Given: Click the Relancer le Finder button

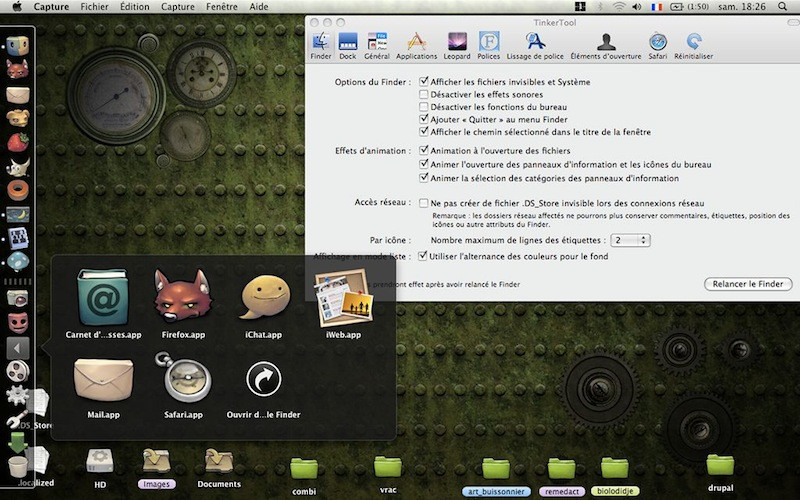Looking at the screenshot, I should pos(747,284).
